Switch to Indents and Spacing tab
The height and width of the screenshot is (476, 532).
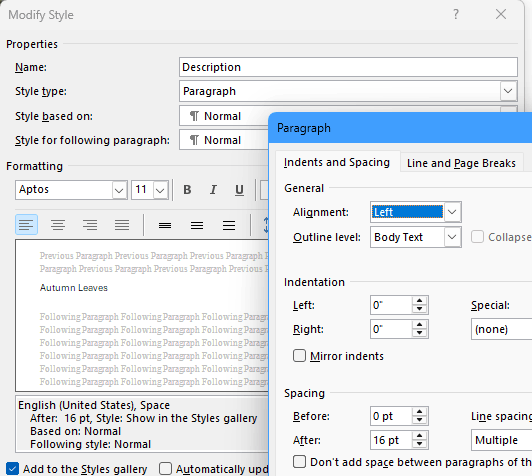(x=337, y=162)
